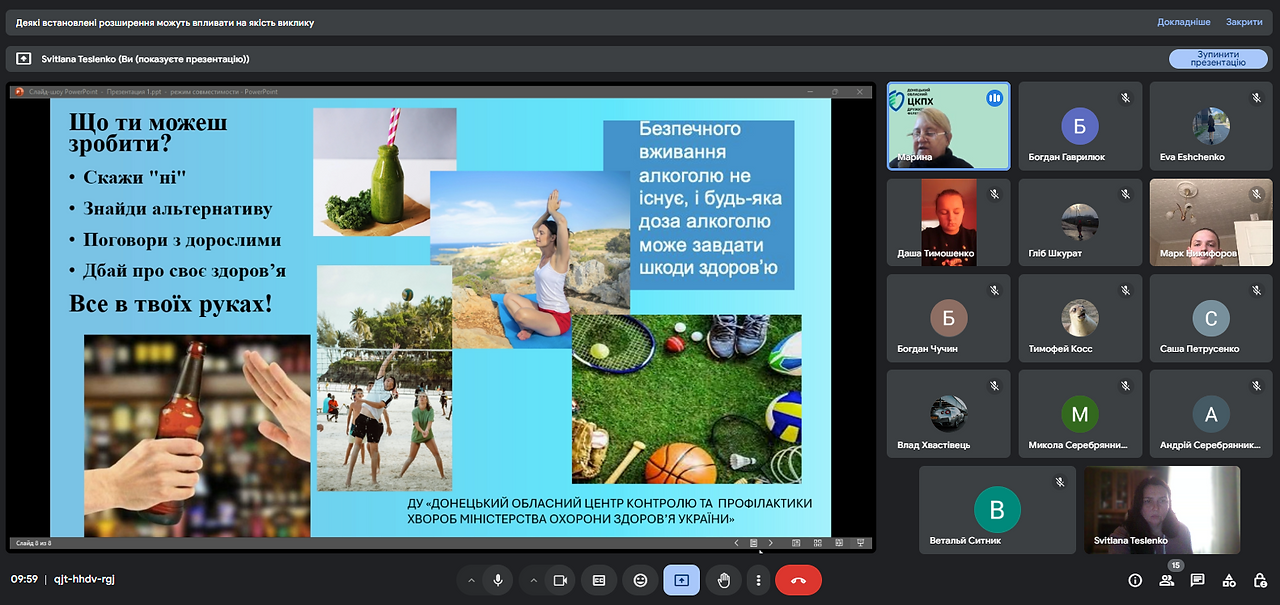Open audio settings arrow beside the microphone

pos(471,580)
